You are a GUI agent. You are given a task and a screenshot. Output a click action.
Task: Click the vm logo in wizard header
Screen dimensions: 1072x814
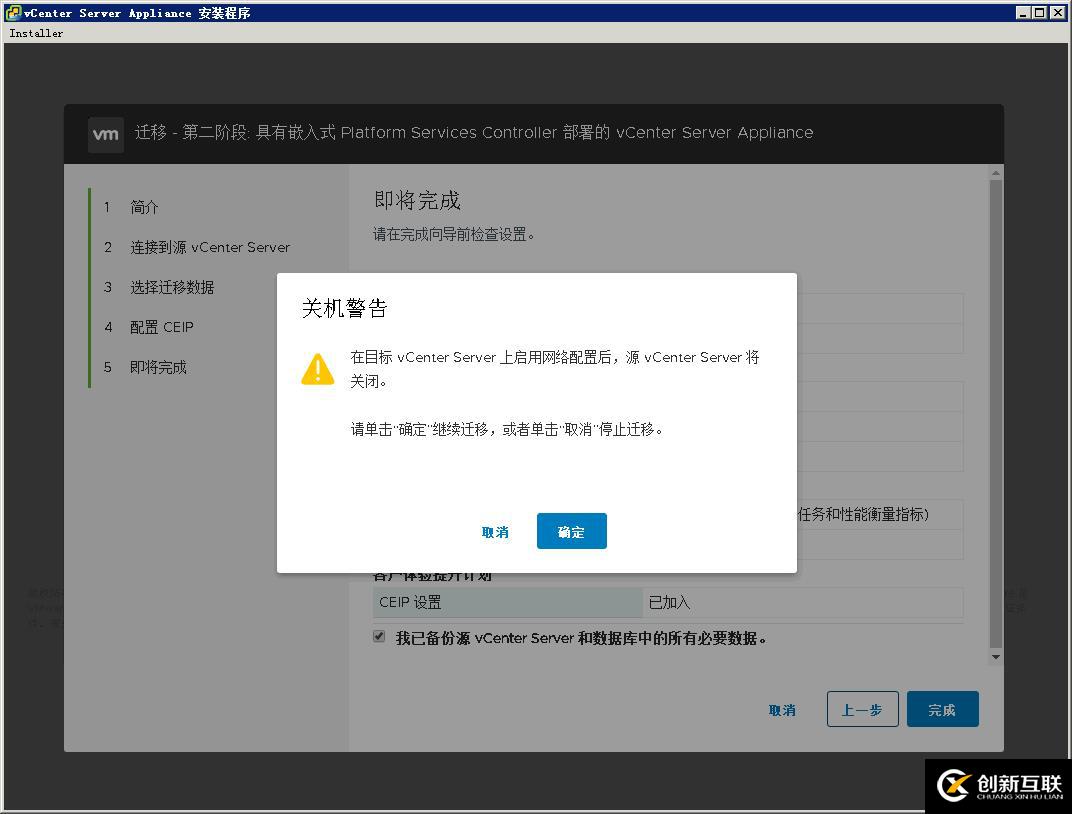tap(106, 134)
